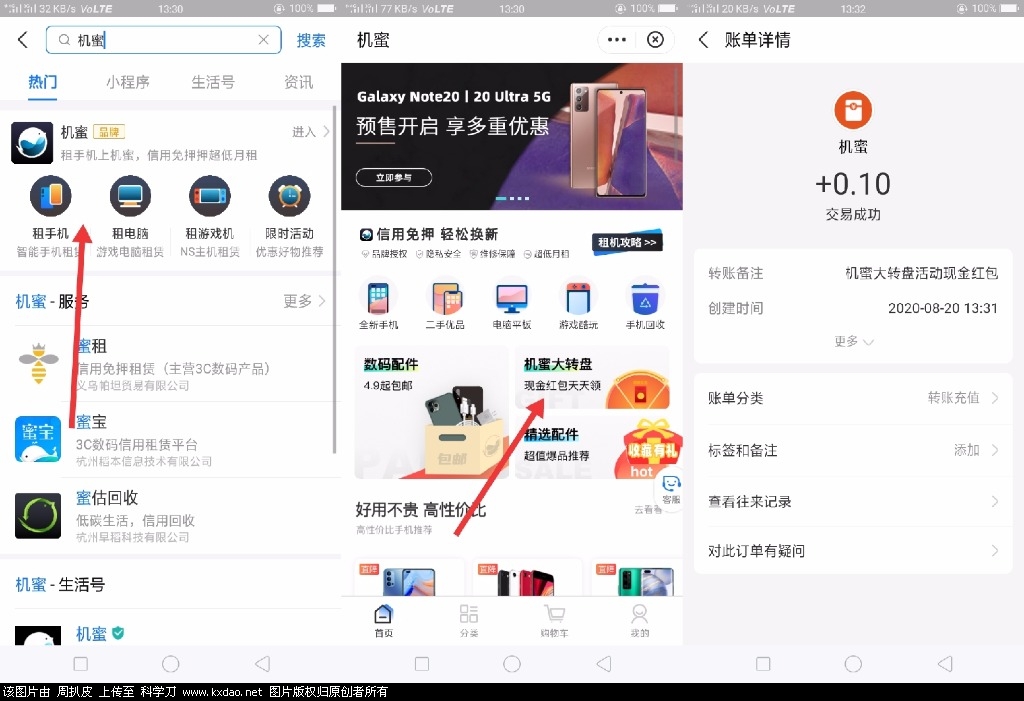Tap the +0.10 transaction amount
1024x701 pixels.
click(853, 184)
